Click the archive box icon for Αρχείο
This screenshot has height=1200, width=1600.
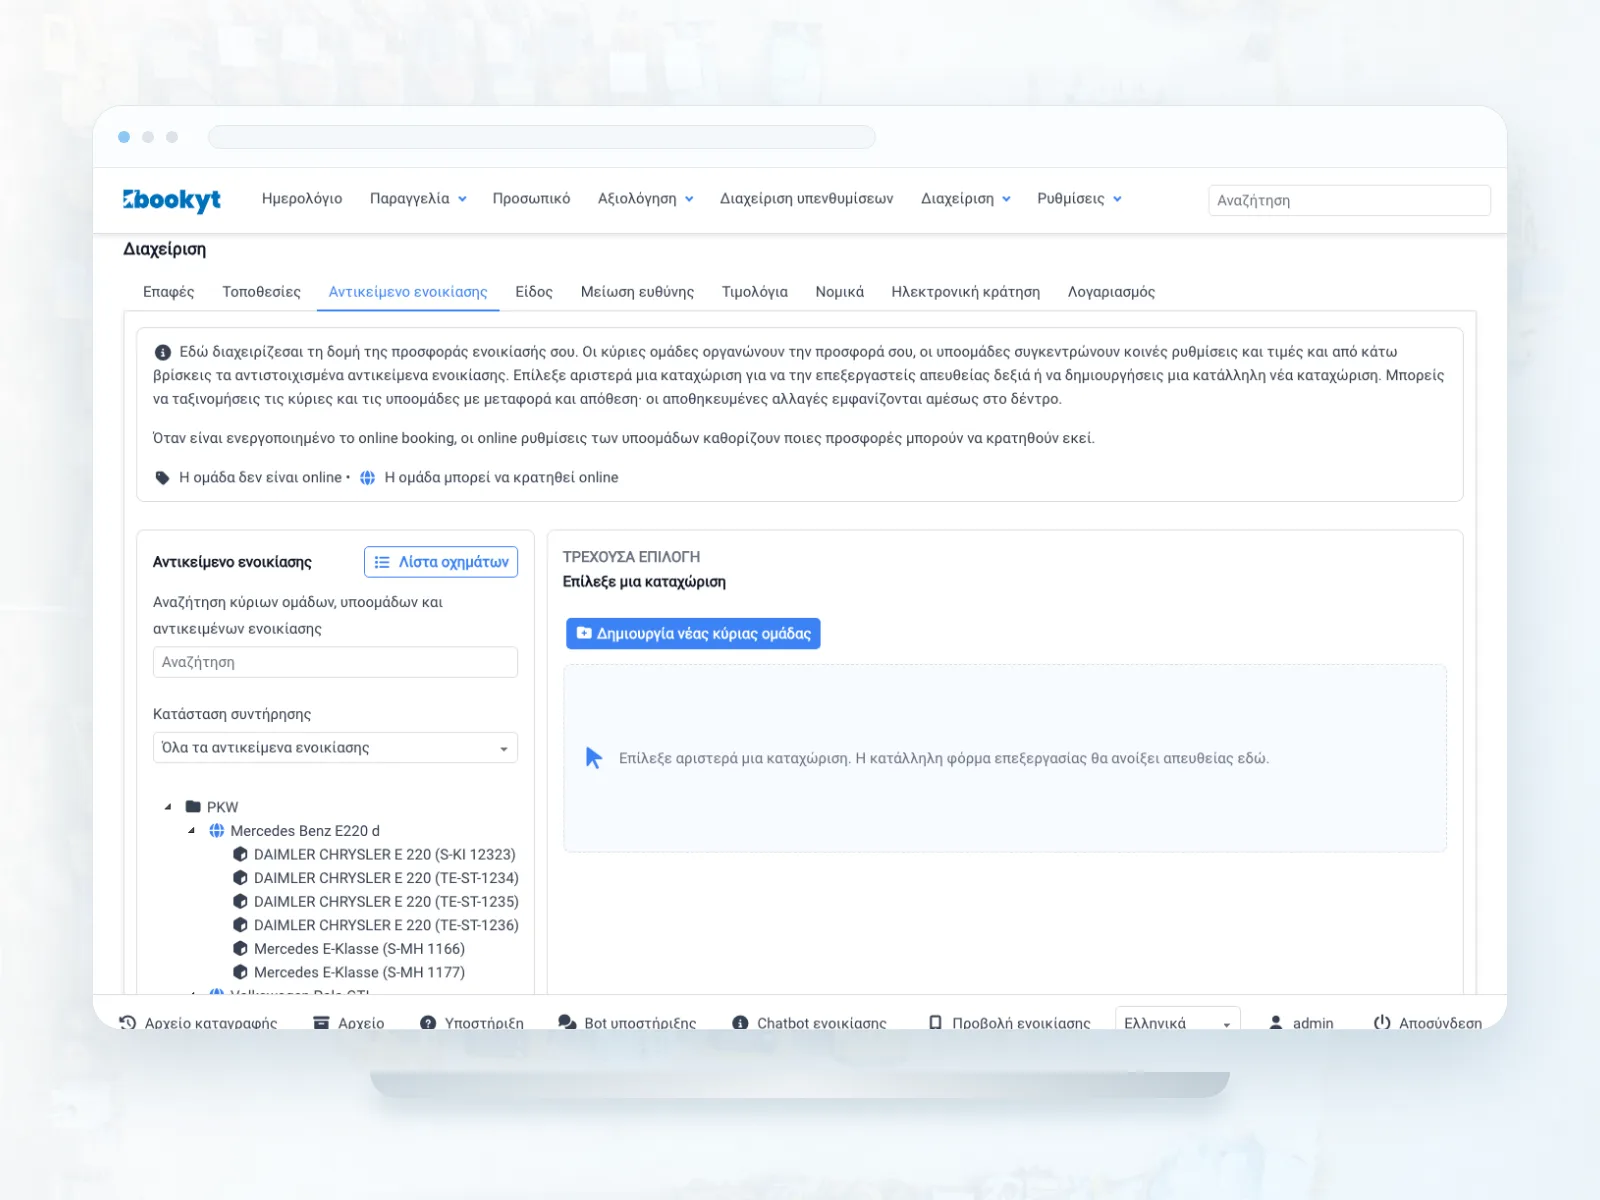point(321,1023)
